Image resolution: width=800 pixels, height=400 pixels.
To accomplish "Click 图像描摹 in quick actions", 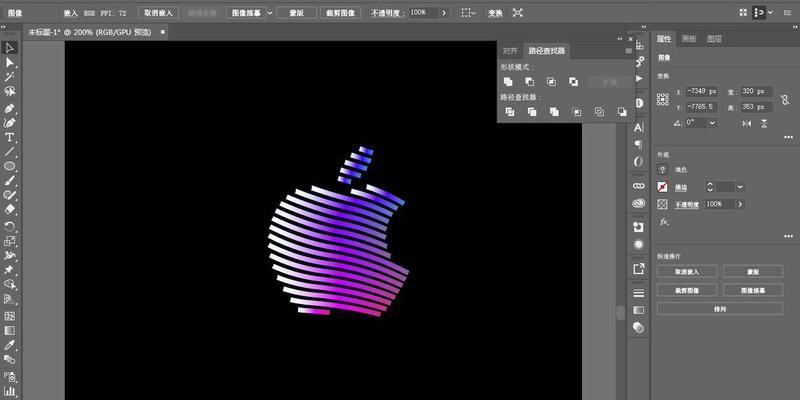I will 753,290.
